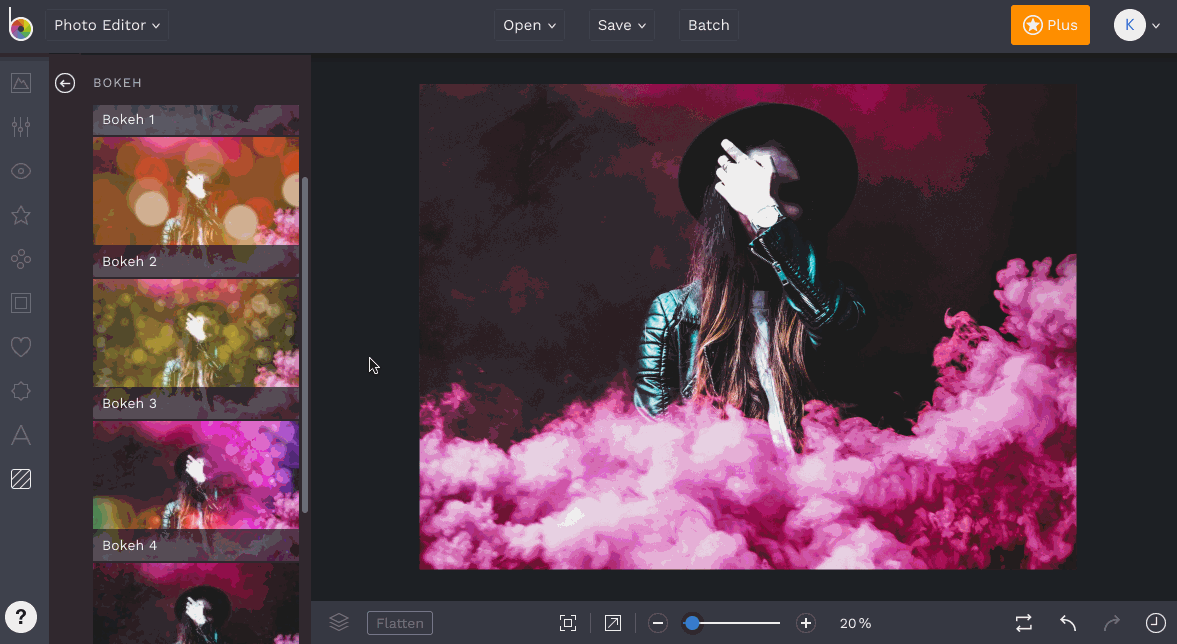Go back from the Bokeh panel
1177x644 pixels.
pyautogui.click(x=65, y=83)
